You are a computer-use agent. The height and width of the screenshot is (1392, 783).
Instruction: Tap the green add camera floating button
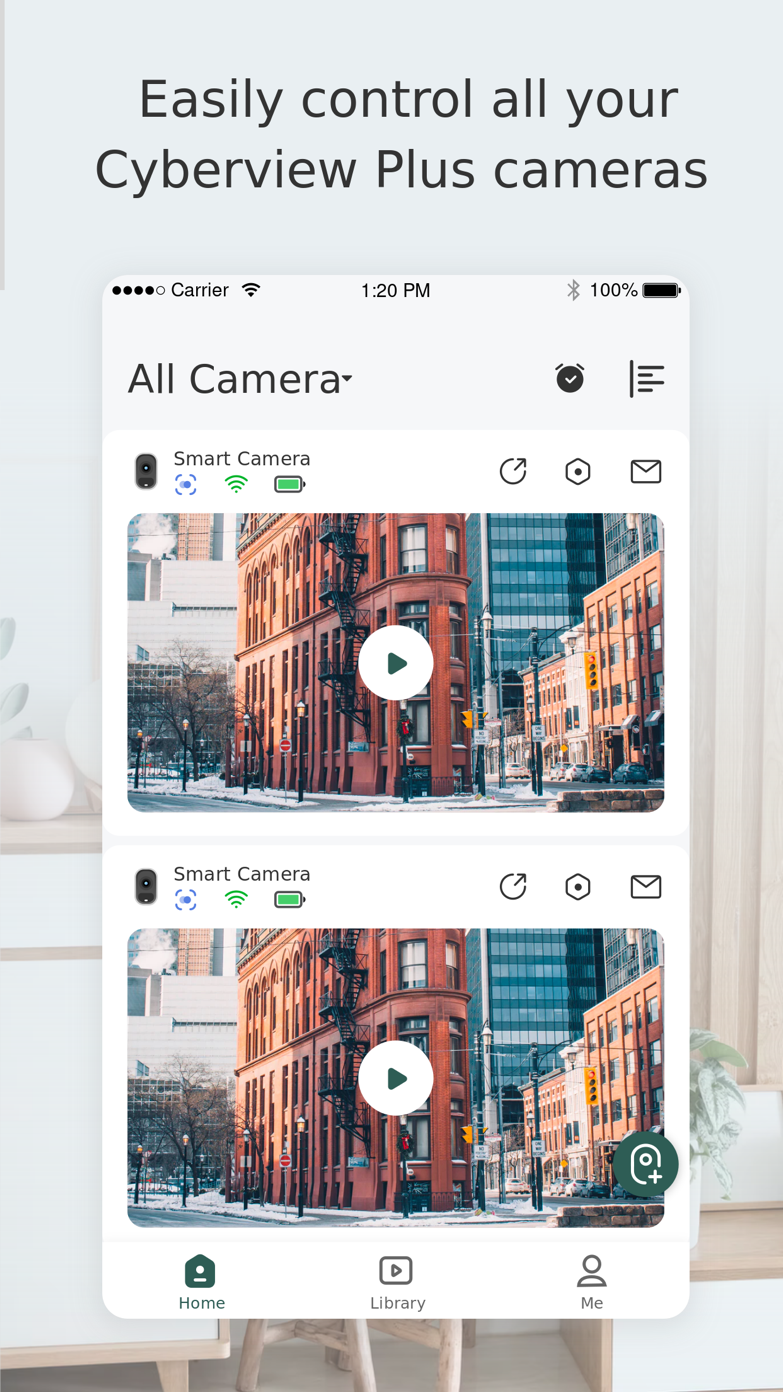[x=646, y=1164]
